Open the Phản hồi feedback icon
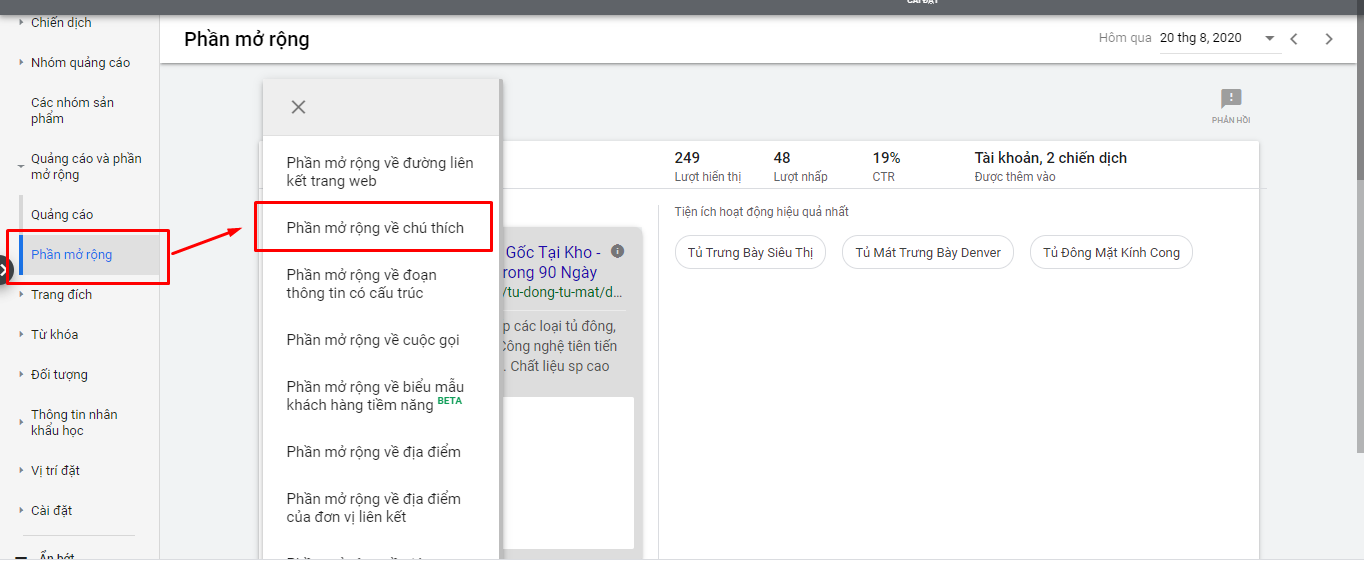The image size is (1364, 561). 1231,106
